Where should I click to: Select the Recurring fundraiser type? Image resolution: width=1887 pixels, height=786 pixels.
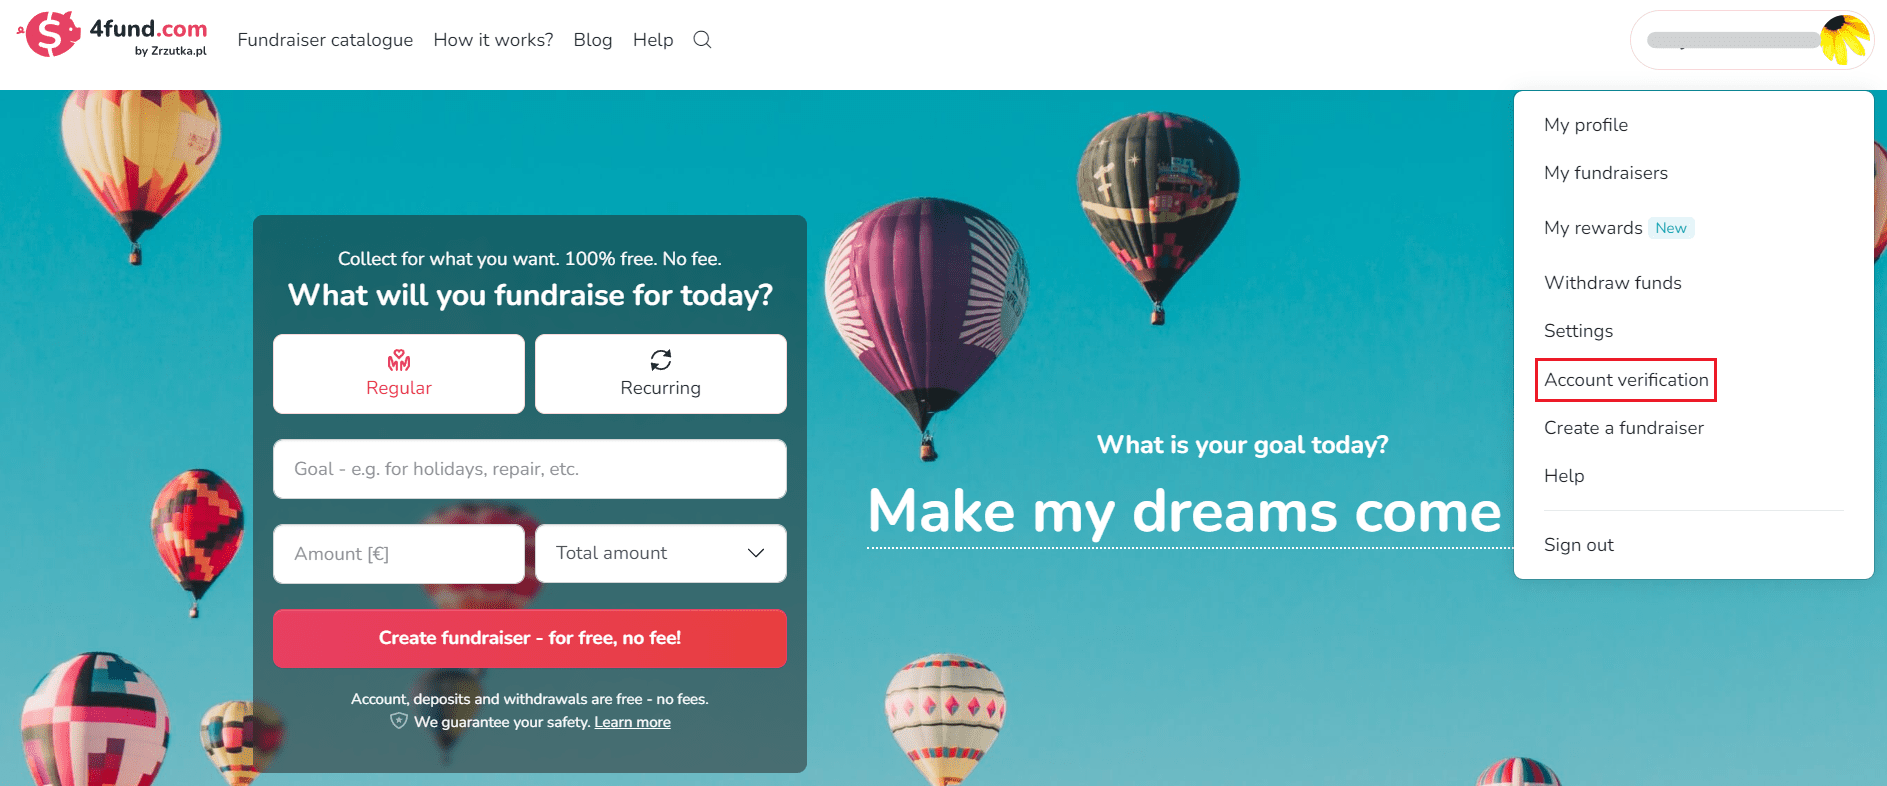click(661, 374)
